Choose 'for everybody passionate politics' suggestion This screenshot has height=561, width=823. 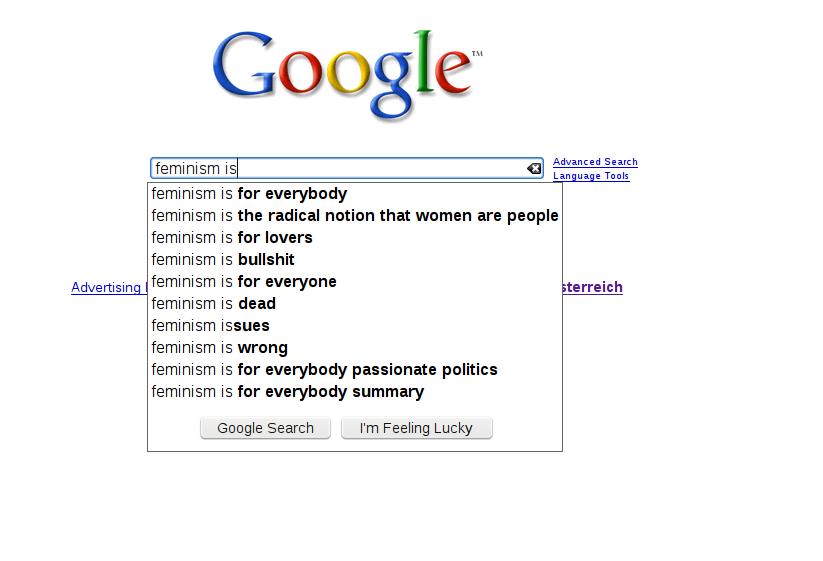point(324,370)
